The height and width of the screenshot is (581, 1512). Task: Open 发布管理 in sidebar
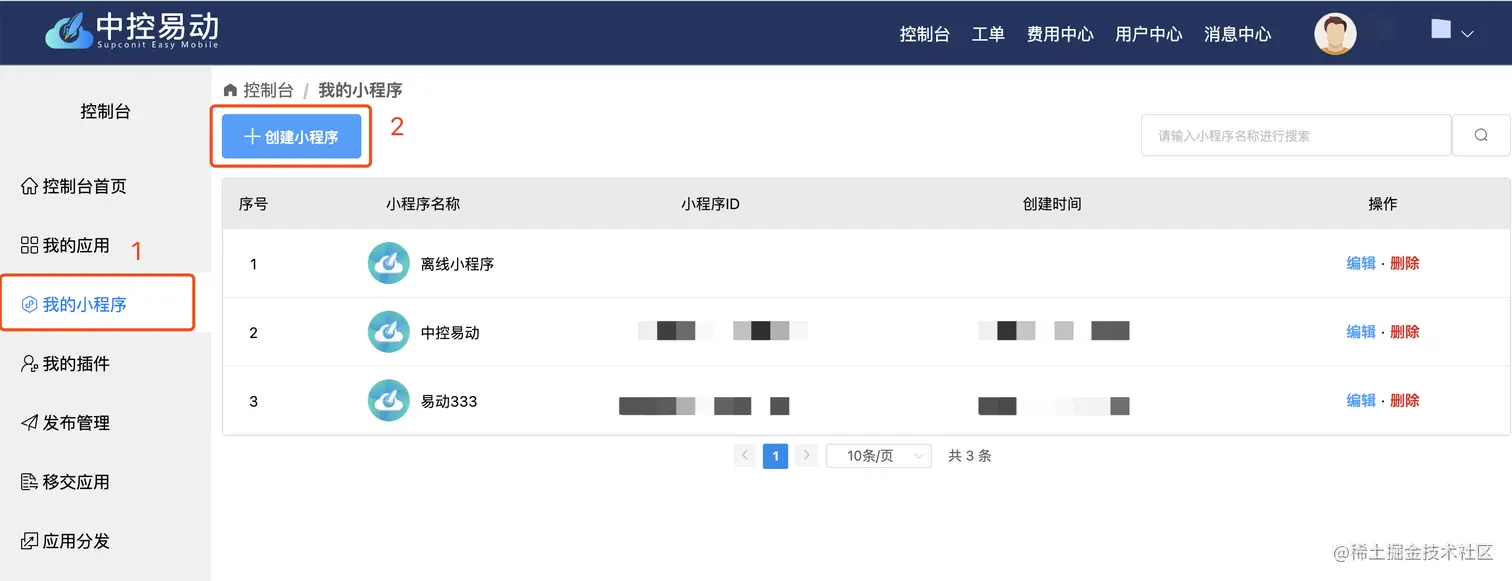(x=65, y=423)
